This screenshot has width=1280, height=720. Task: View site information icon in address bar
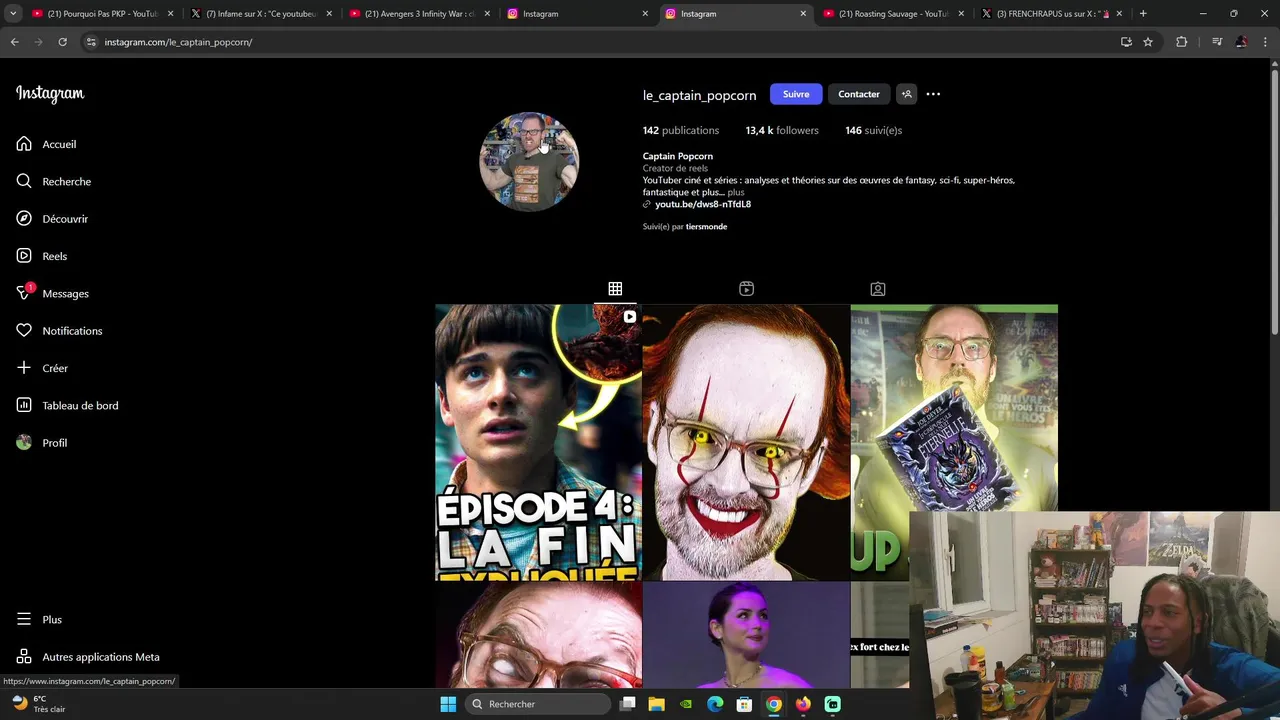pos(91,42)
